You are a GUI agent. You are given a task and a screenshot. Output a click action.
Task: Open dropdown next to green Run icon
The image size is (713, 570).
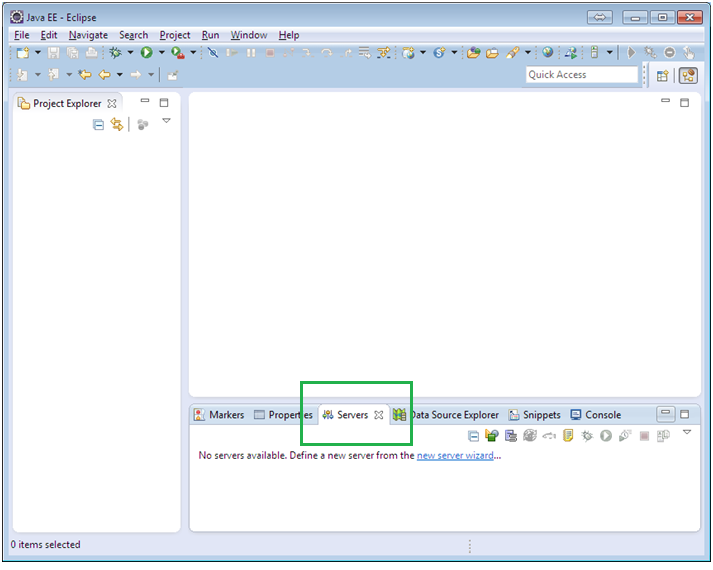click(161, 53)
